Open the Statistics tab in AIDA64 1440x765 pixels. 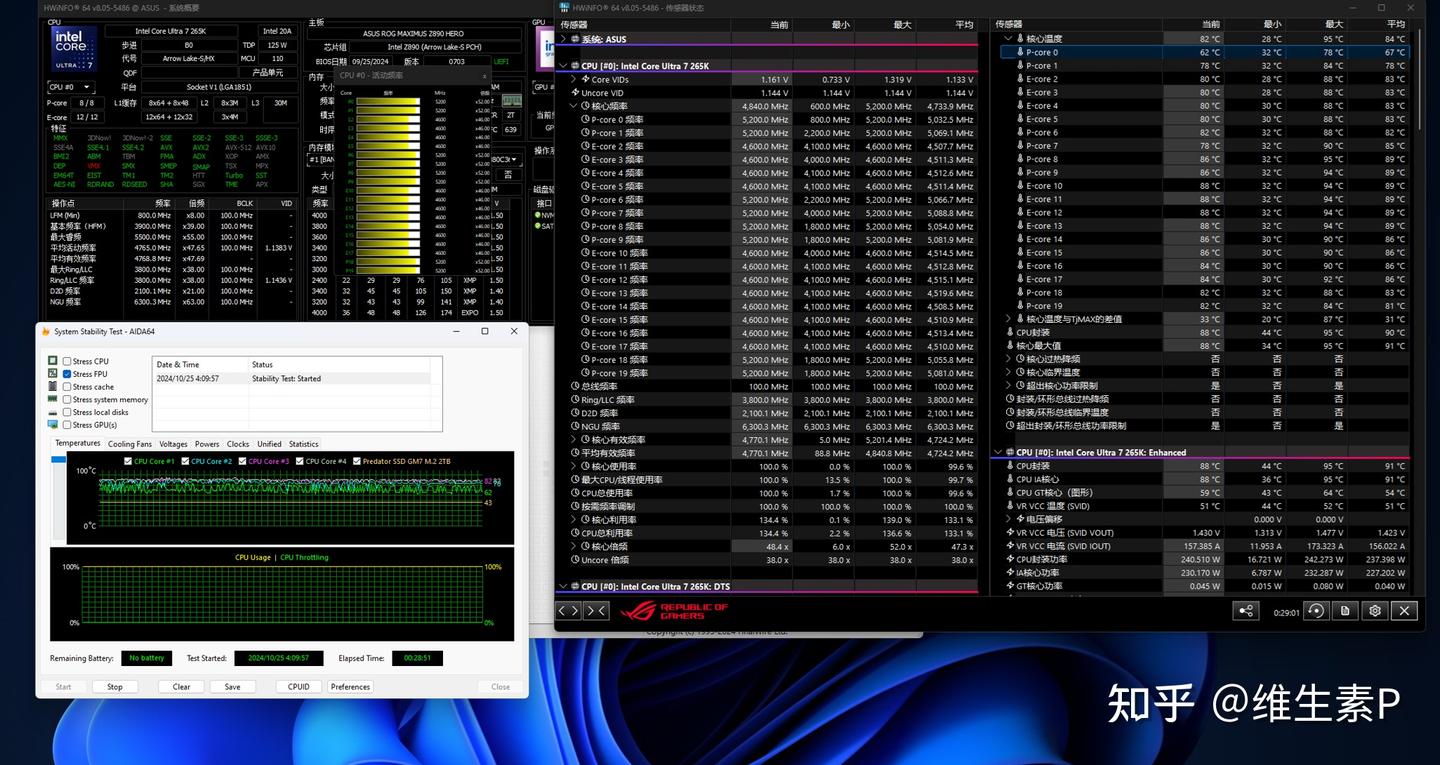click(x=303, y=444)
